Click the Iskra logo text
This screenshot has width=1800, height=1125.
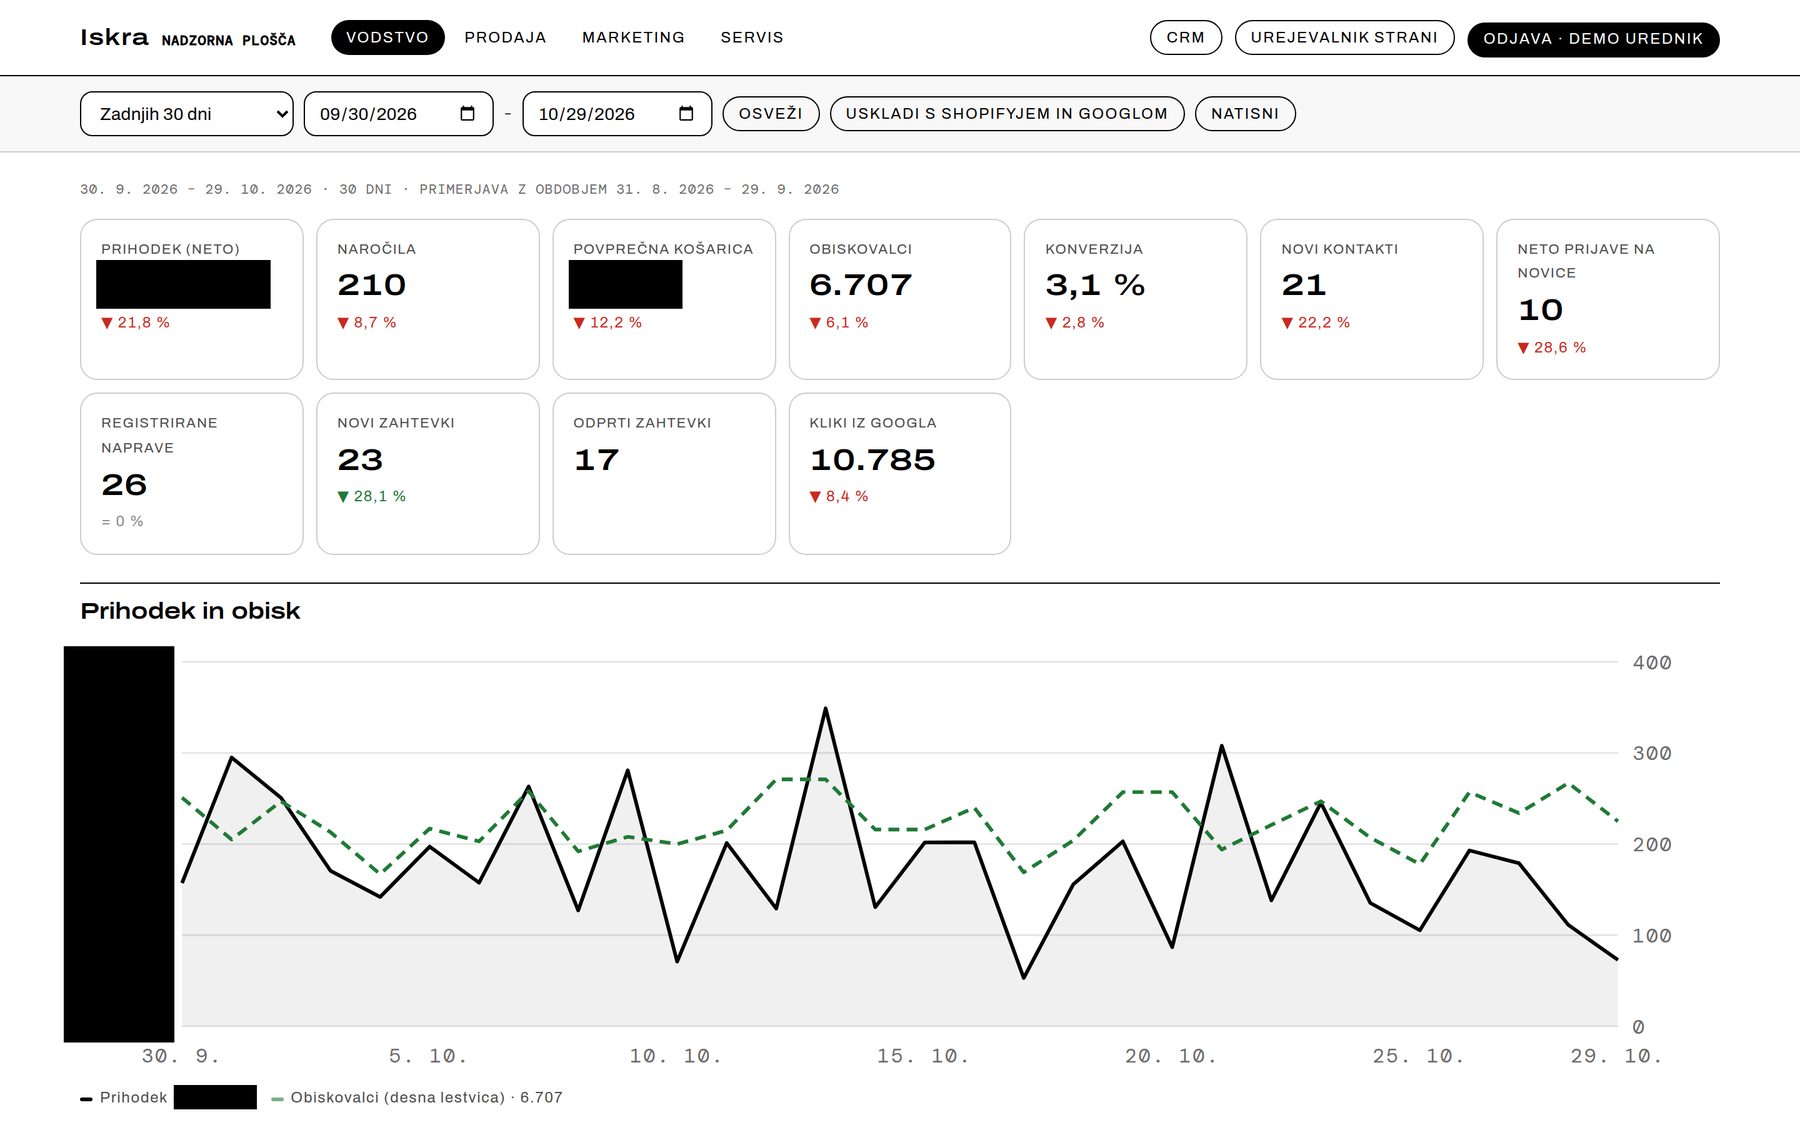point(114,37)
